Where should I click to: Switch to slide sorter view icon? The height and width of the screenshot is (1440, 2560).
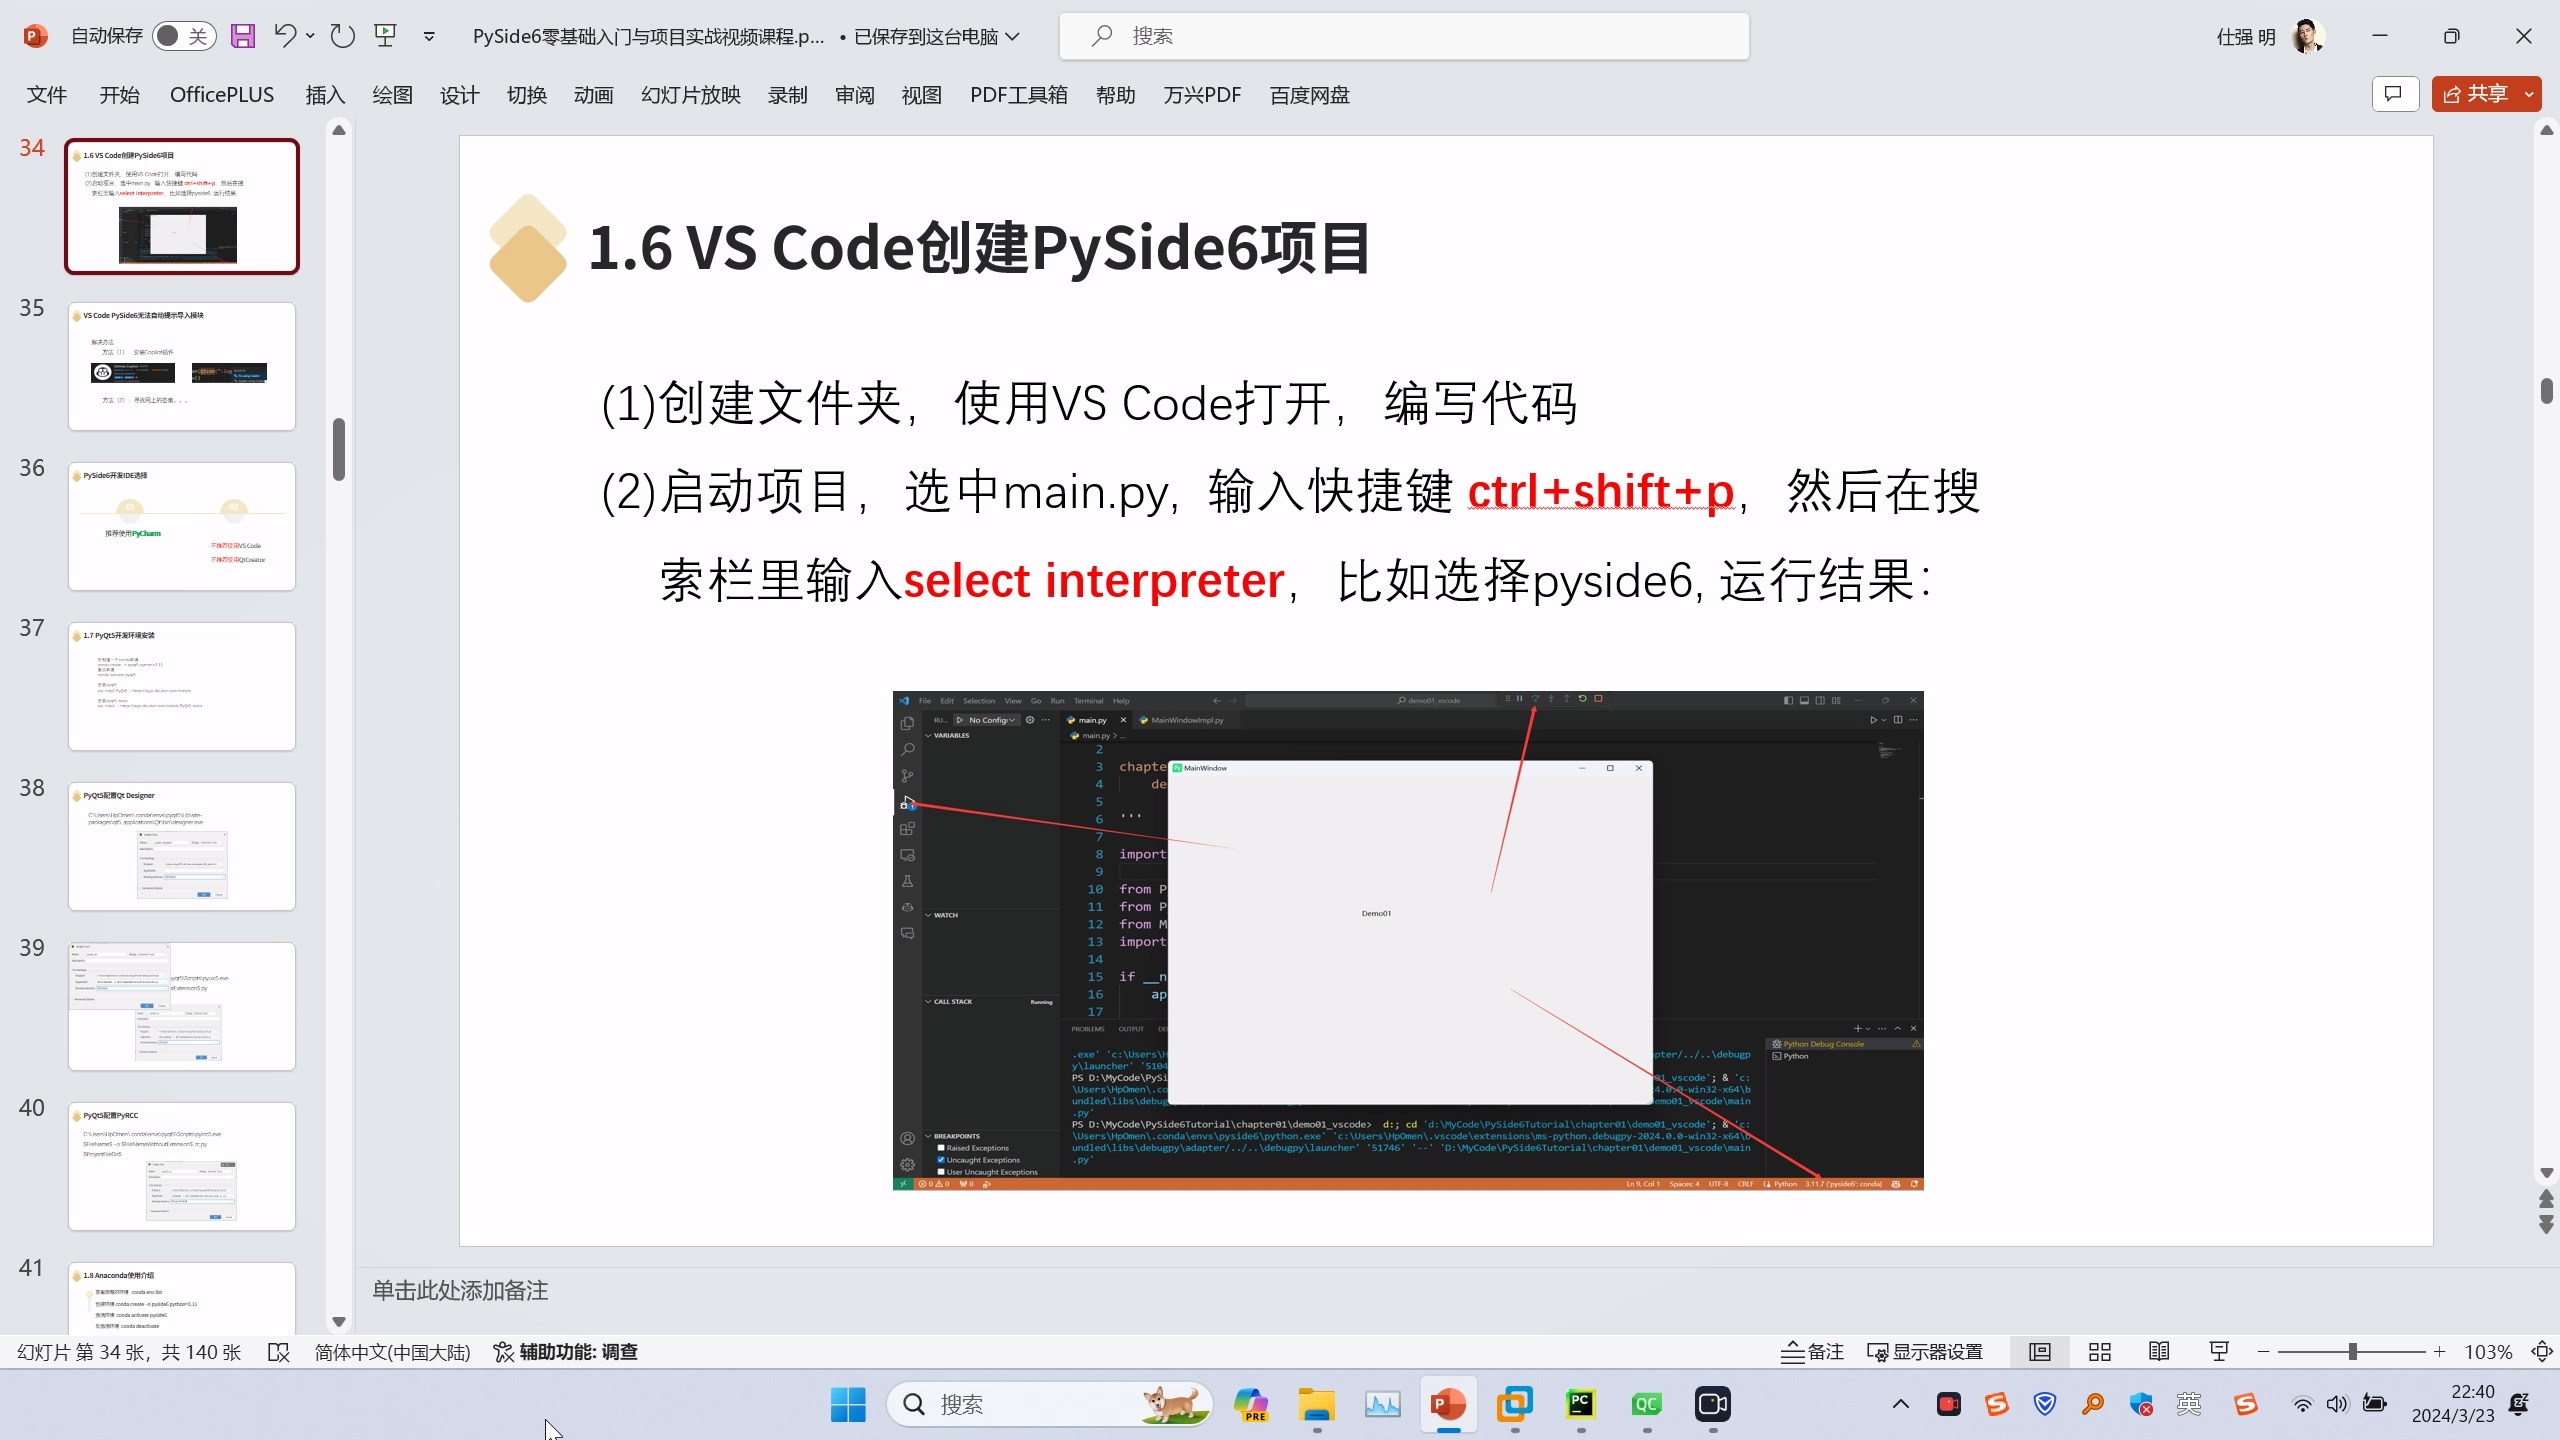click(2099, 1351)
